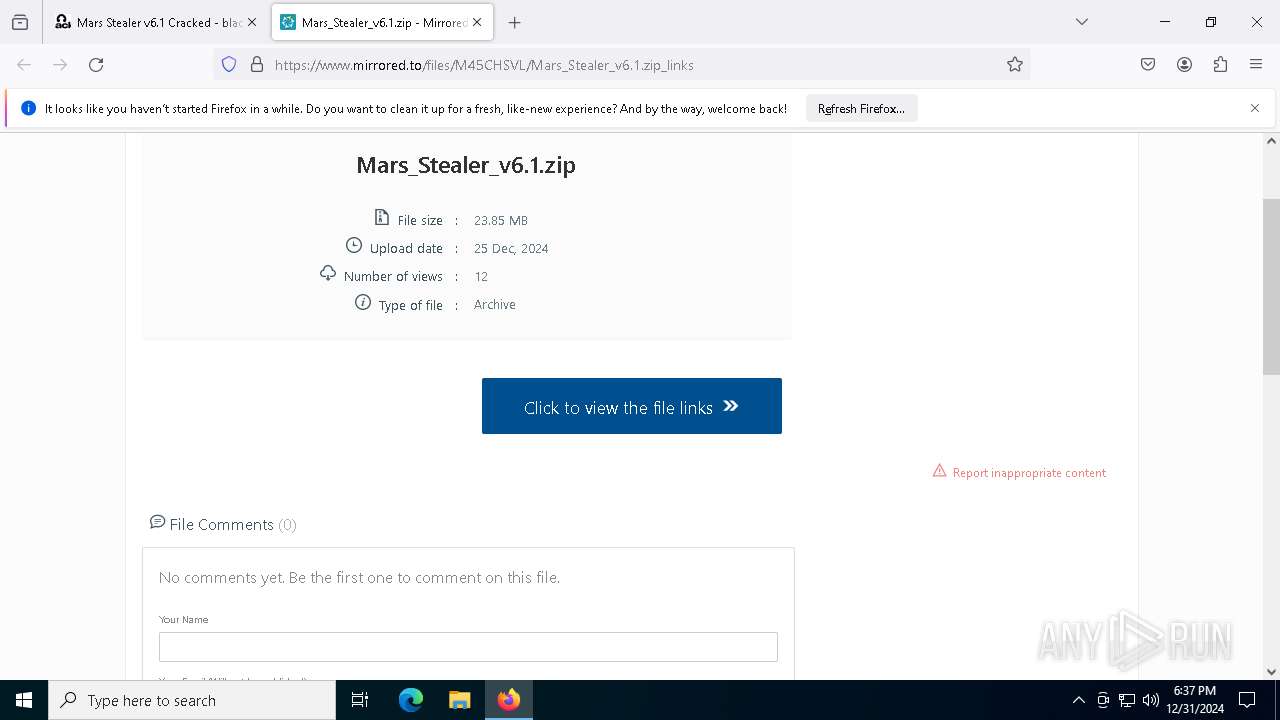Close the Mars Stealer v6.1 Cracked tab
Image resolution: width=1280 pixels, height=720 pixels.
coord(252,22)
